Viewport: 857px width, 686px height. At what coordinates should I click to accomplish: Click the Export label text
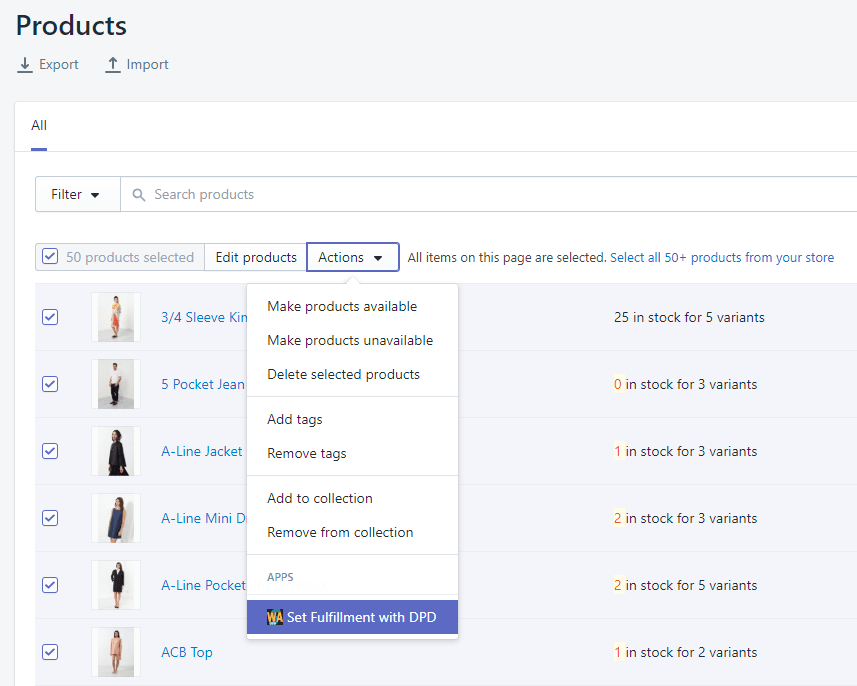click(58, 65)
